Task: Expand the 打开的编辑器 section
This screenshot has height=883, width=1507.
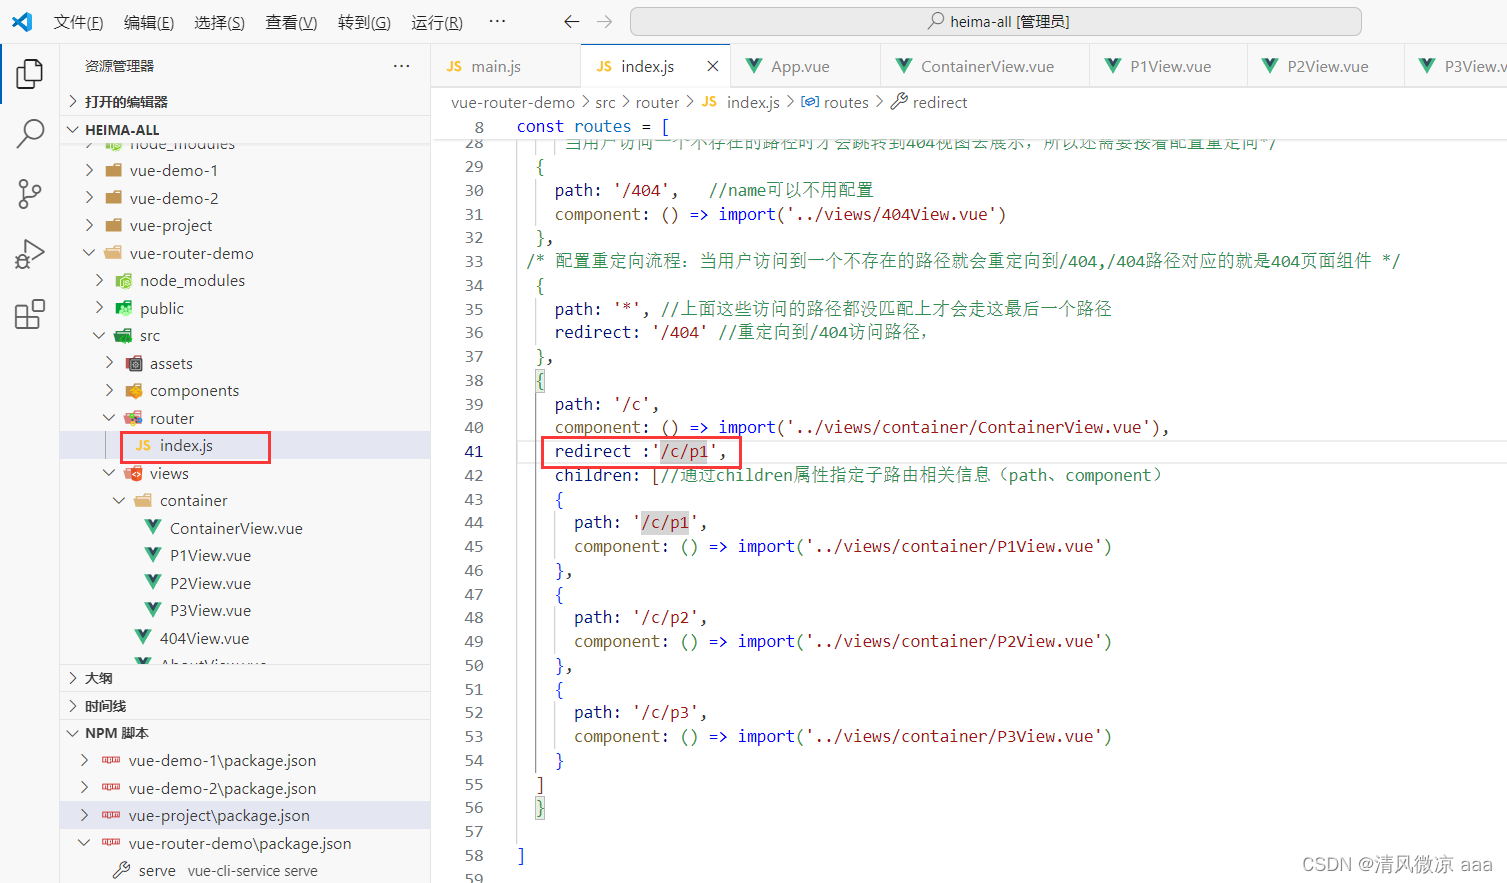Action: 73,101
